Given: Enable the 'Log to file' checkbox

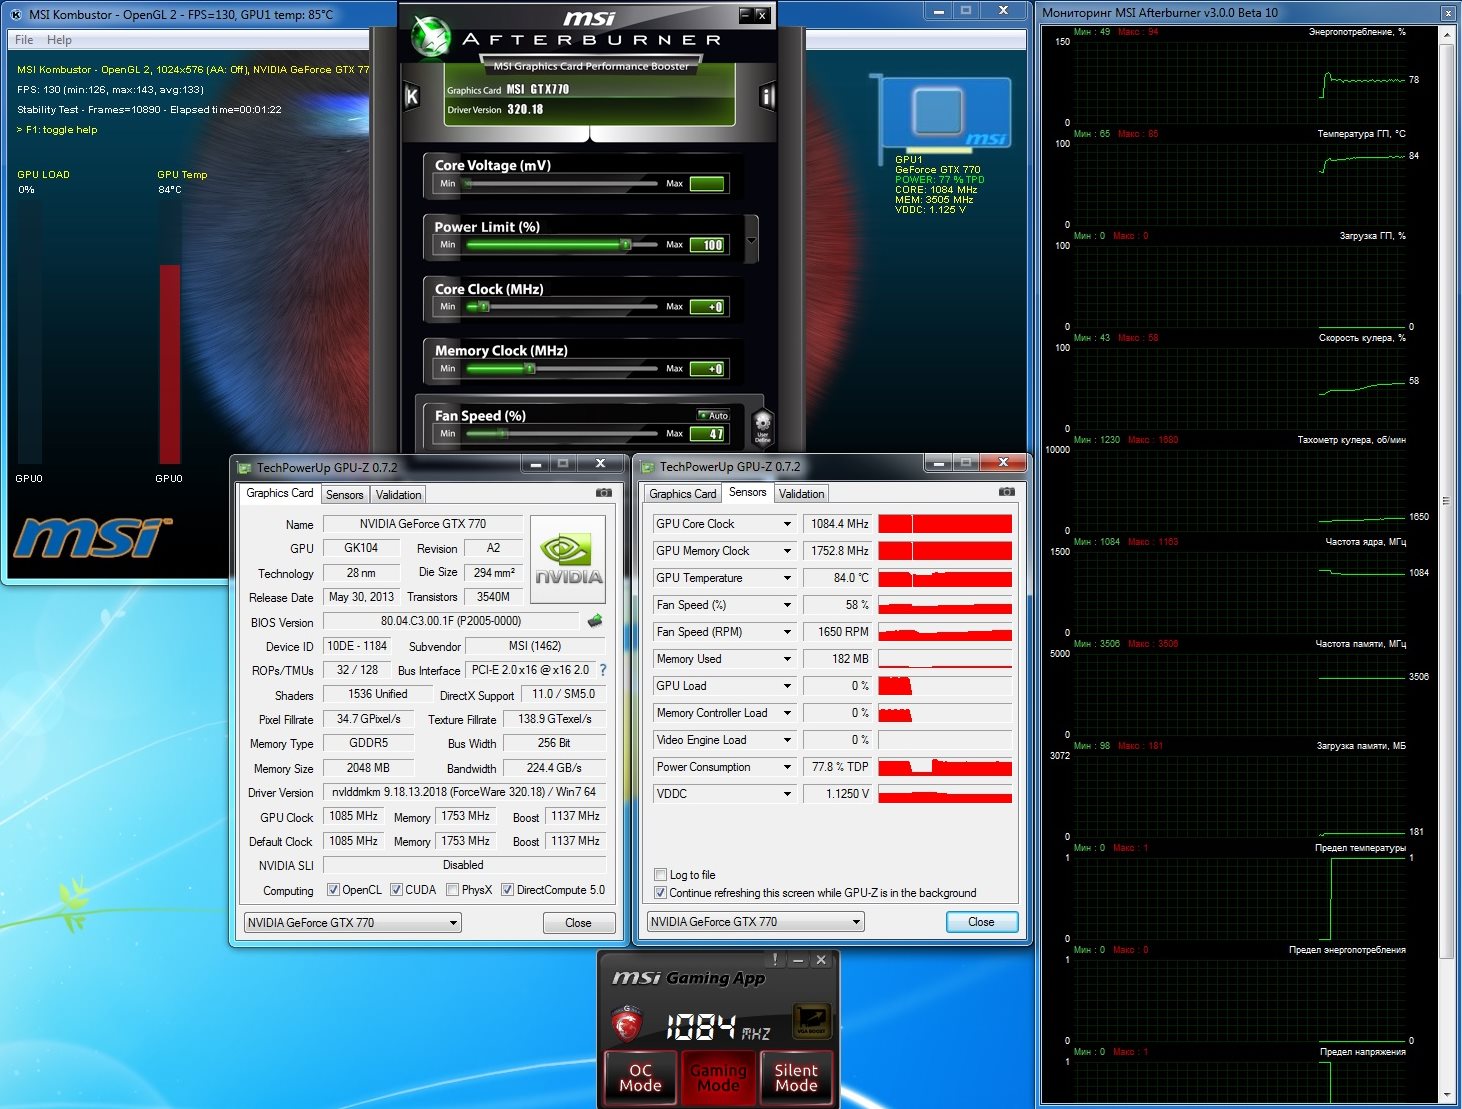Looking at the screenshot, I should pyautogui.click(x=660, y=875).
